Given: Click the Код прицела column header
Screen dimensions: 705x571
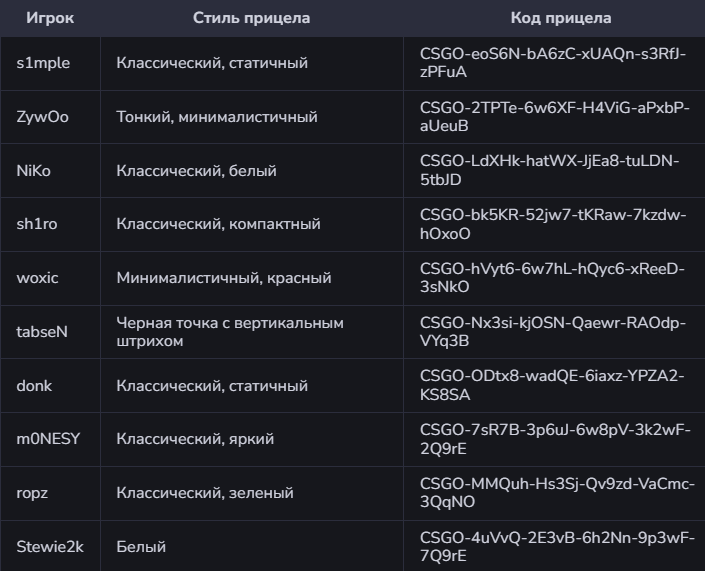Looking at the screenshot, I should tap(561, 18).
